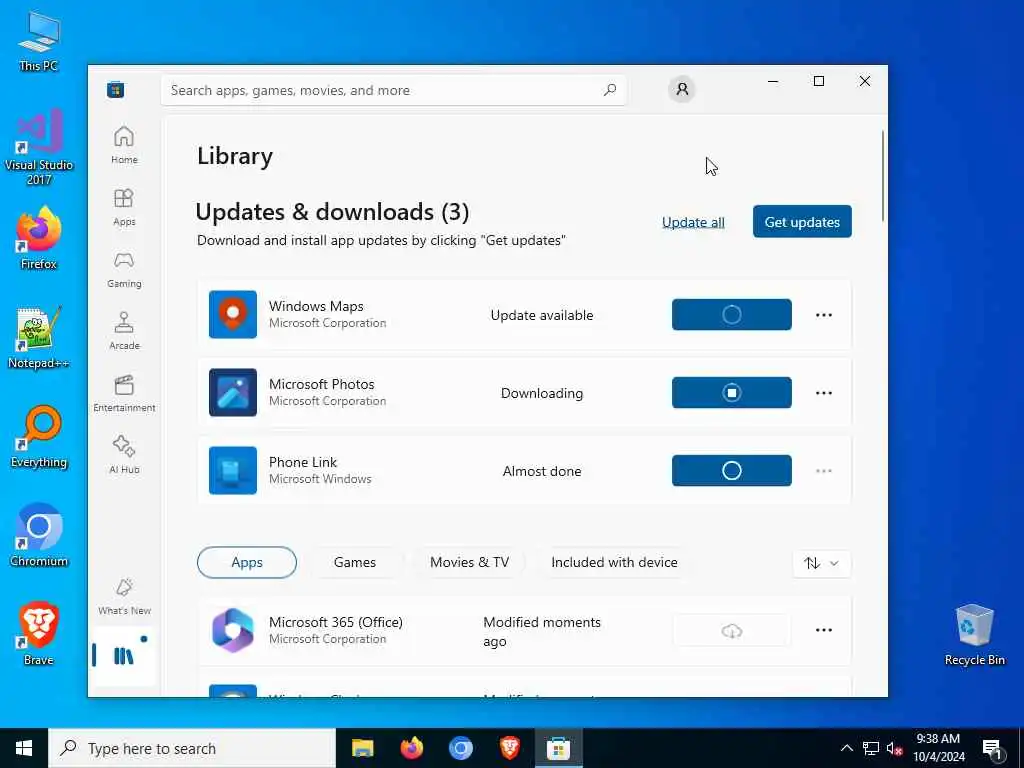This screenshot has height=768, width=1024.
Task: Select the Visual Studio 2017 desktop shortcut
Action: 39,147
